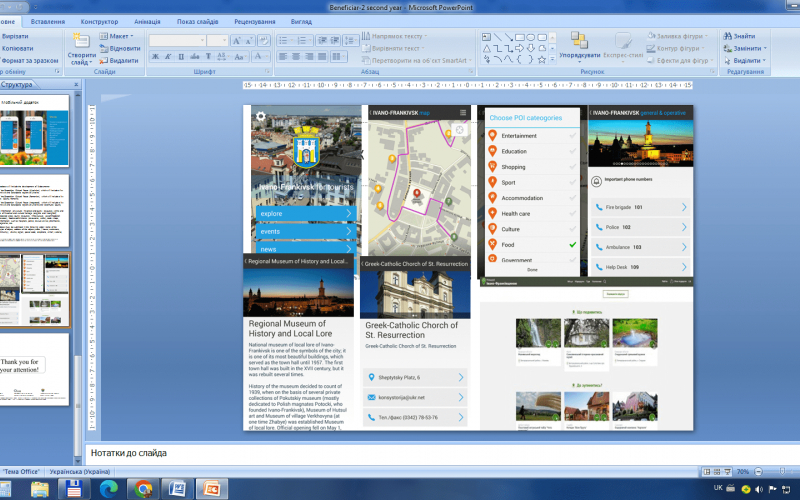Click the decrease list level icon
Viewport: 800px width, 500px height.
[322, 41]
